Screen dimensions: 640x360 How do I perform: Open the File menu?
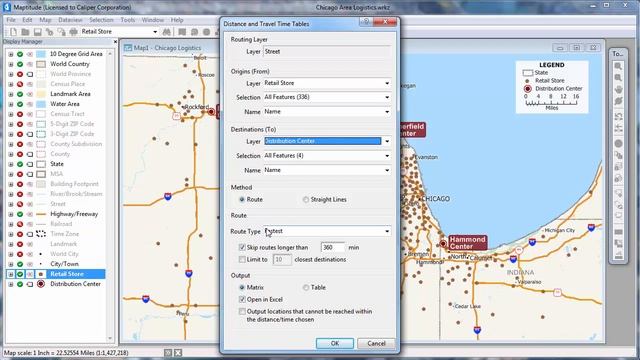tap(11, 20)
